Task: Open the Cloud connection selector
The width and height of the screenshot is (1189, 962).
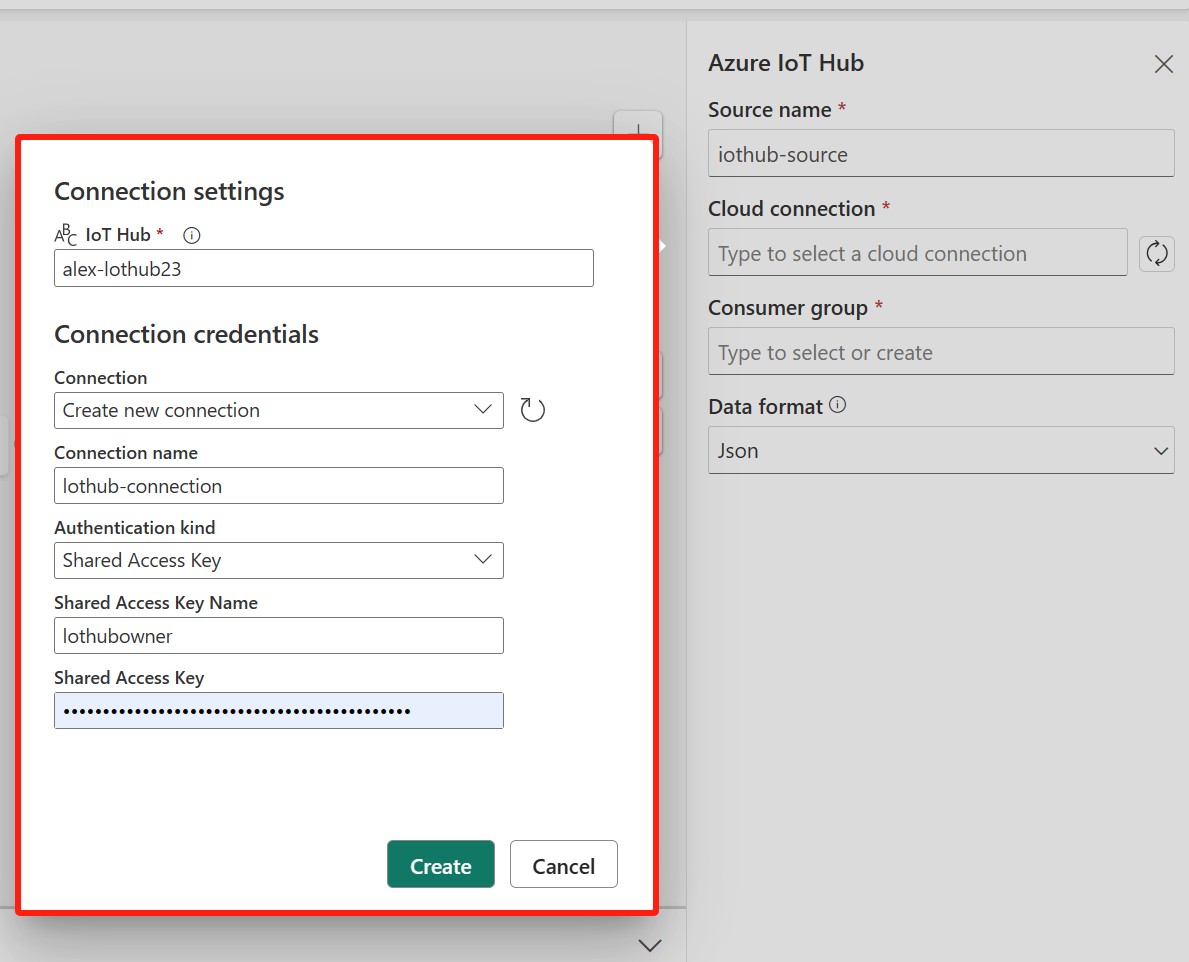Action: (x=917, y=252)
